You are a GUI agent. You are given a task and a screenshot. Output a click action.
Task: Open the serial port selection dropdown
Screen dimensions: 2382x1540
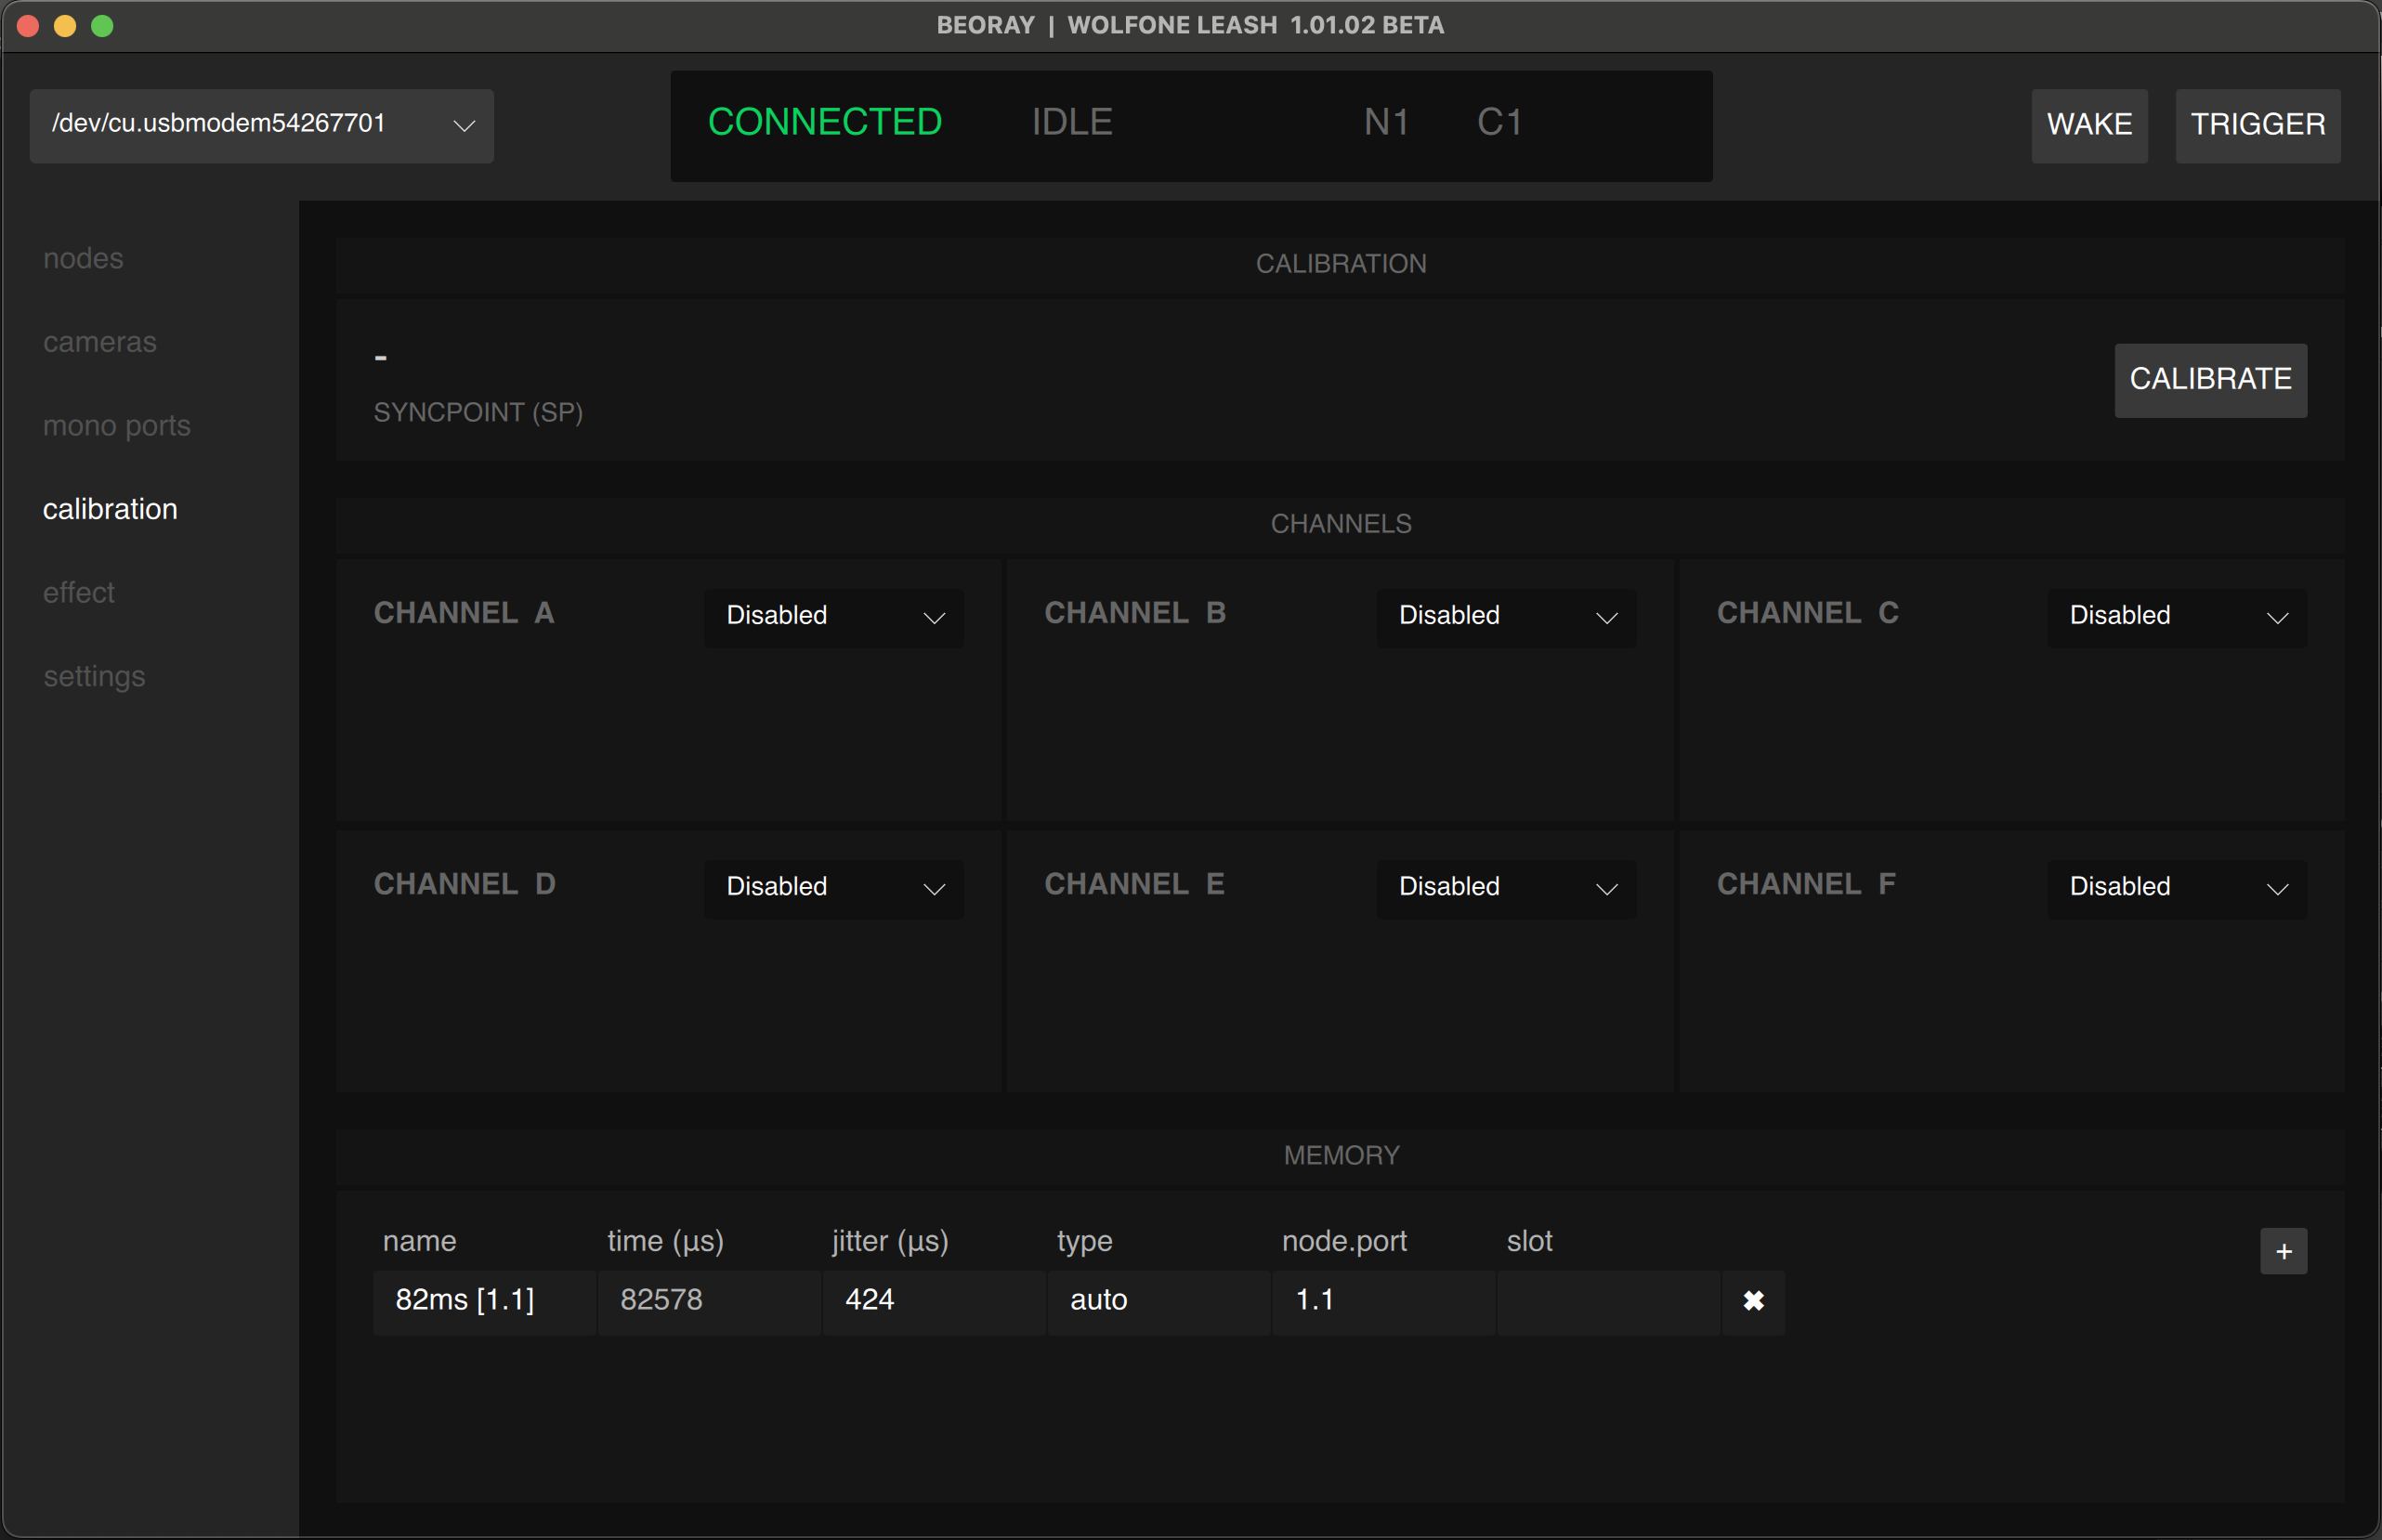(x=261, y=125)
